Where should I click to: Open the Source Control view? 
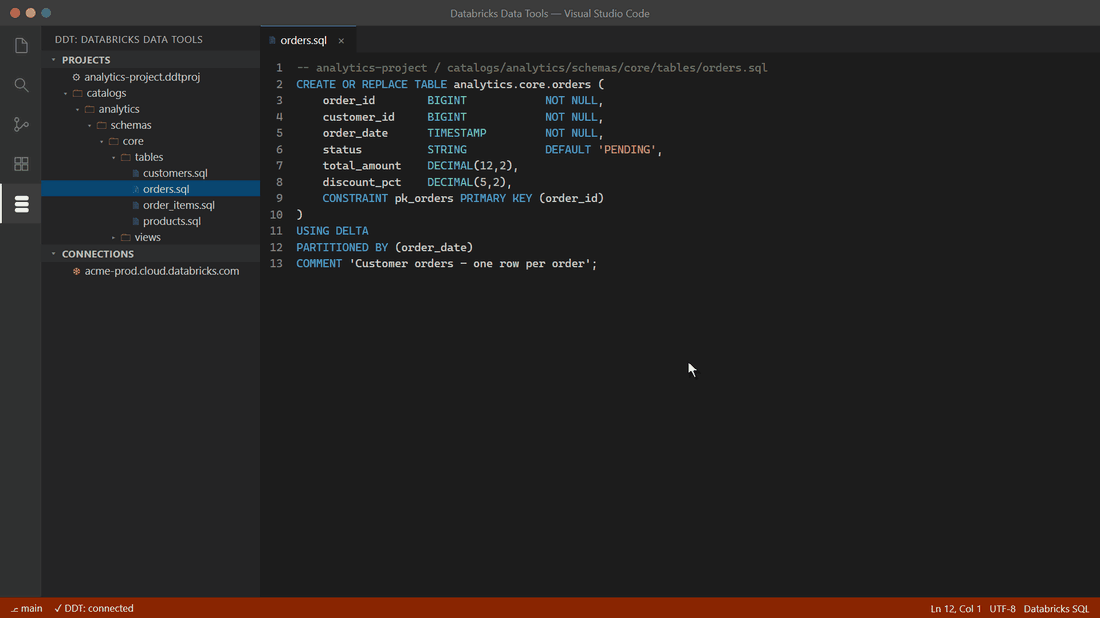(21, 125)
